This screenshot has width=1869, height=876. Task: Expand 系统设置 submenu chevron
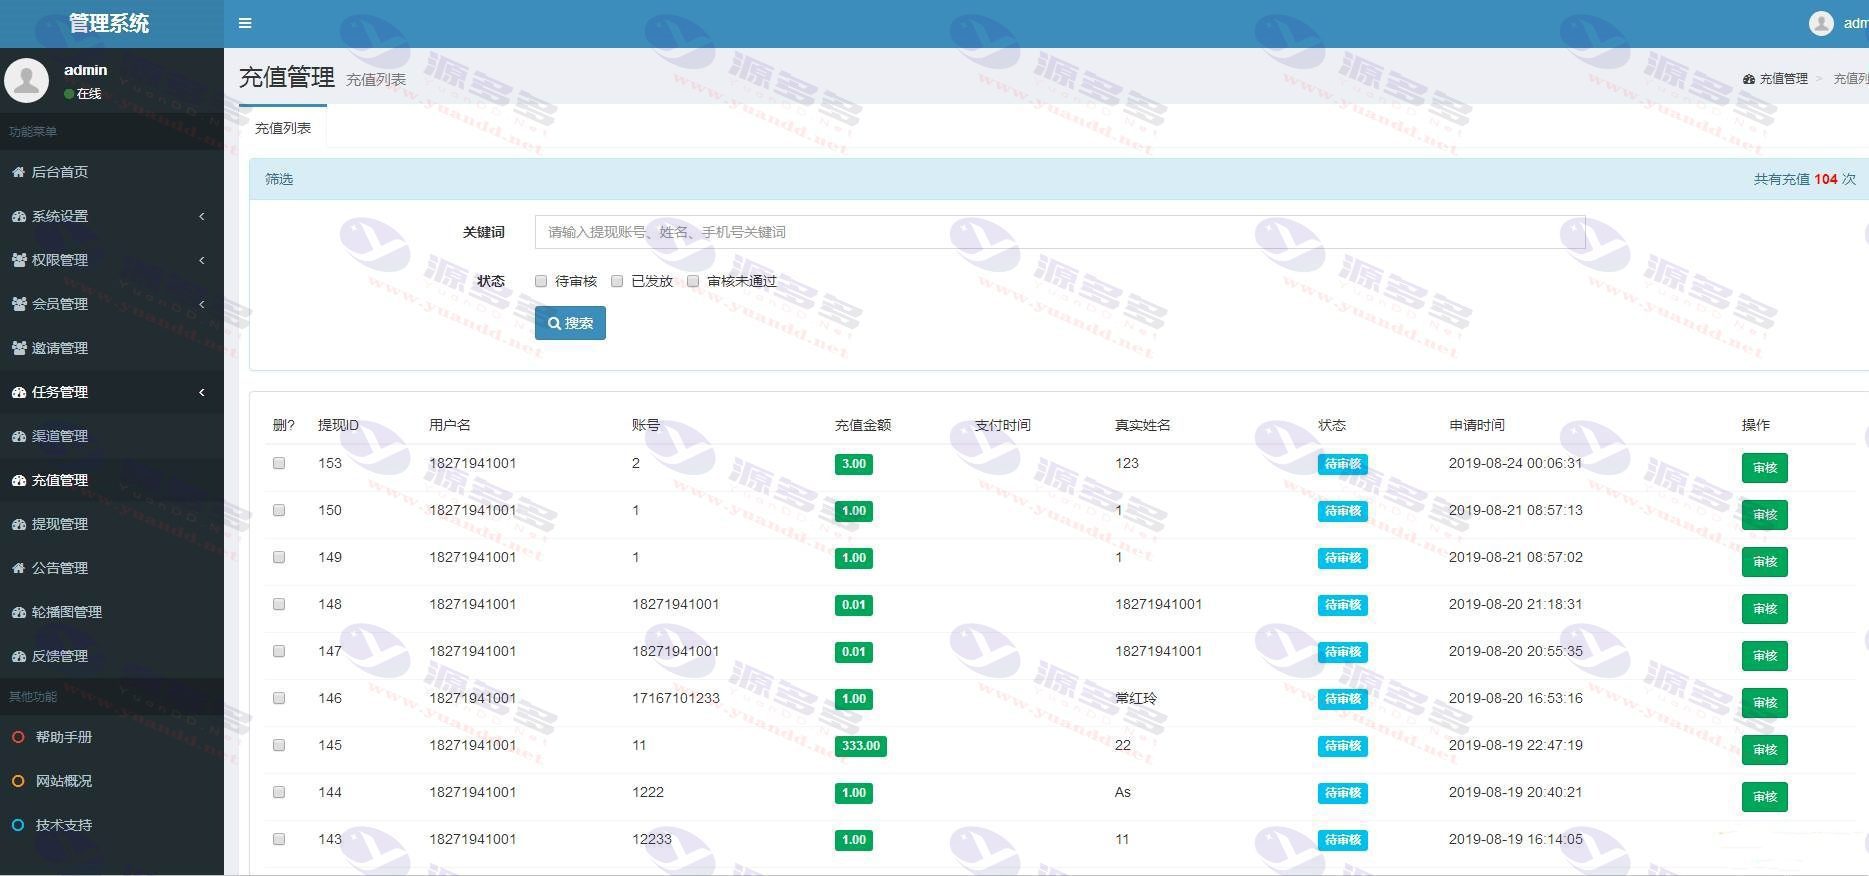(202, 216)
